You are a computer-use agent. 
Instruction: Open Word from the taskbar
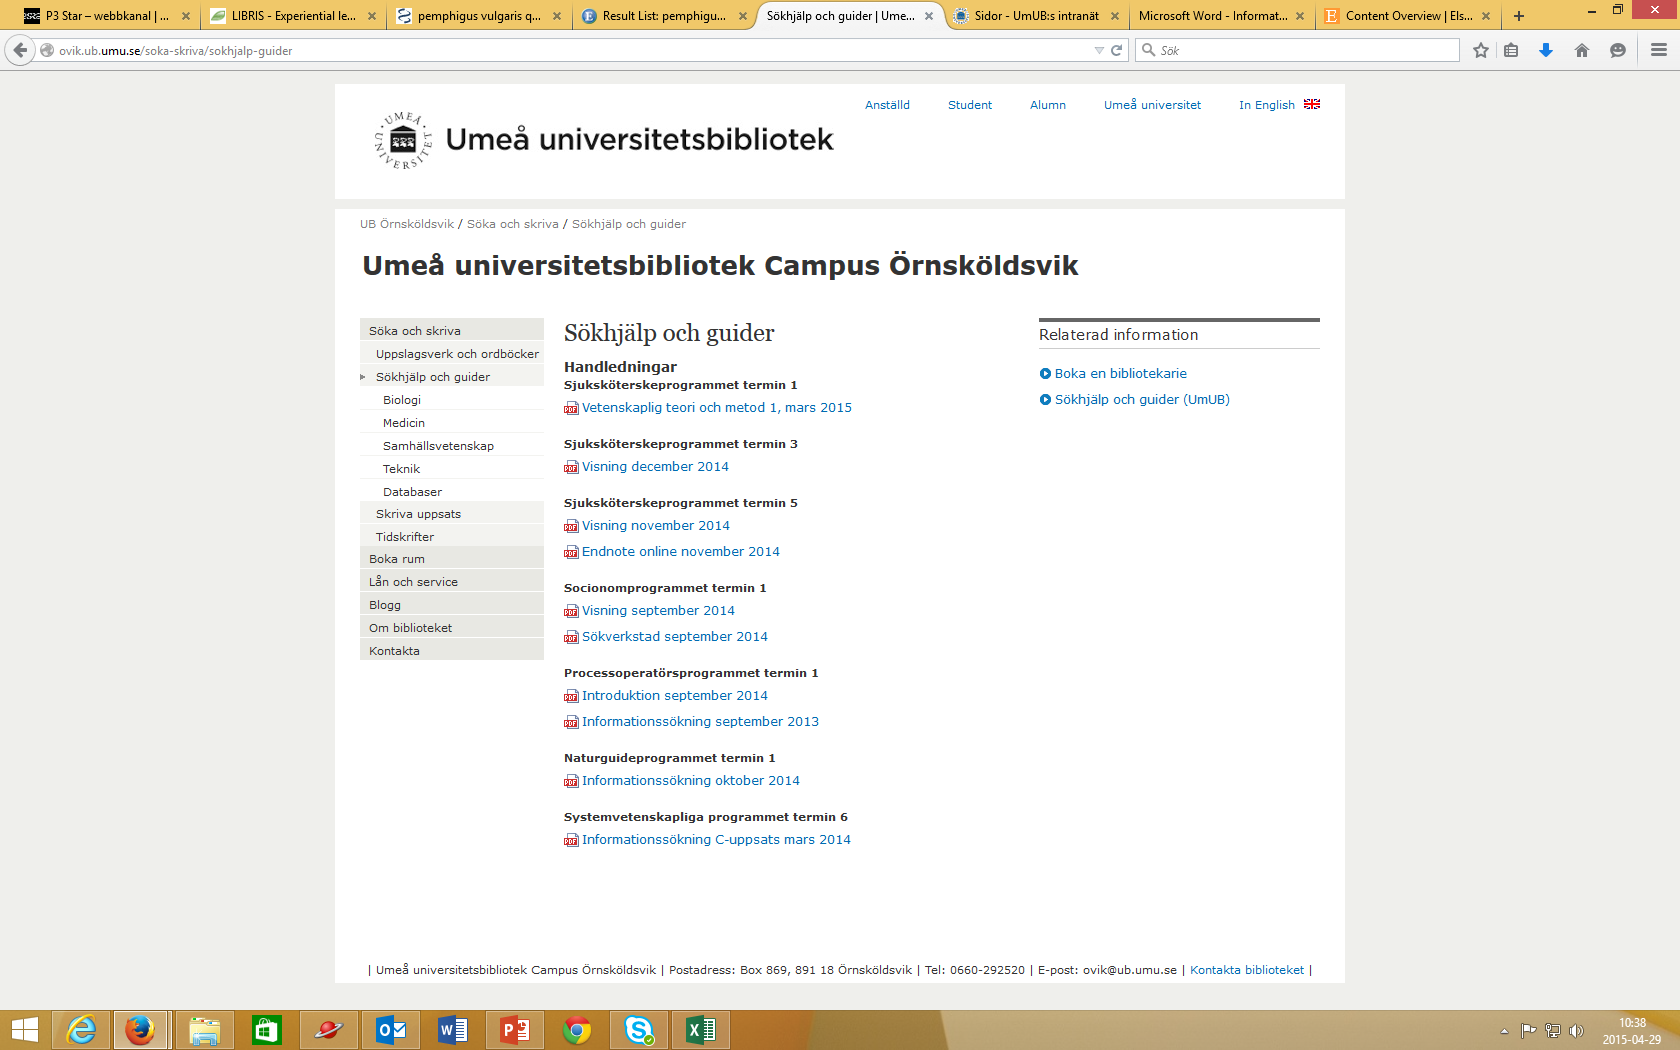[452, 1030]
